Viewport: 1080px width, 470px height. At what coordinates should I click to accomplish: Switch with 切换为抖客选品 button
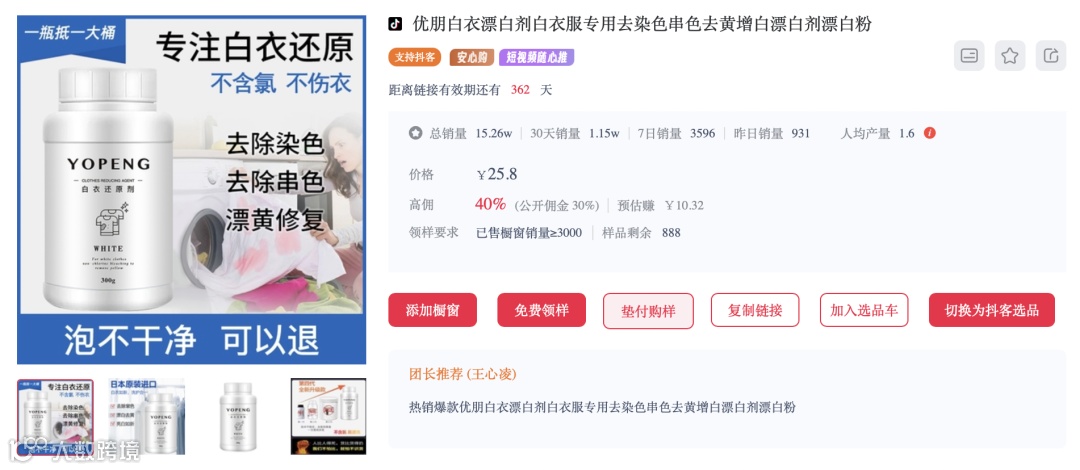coord(992,310)
